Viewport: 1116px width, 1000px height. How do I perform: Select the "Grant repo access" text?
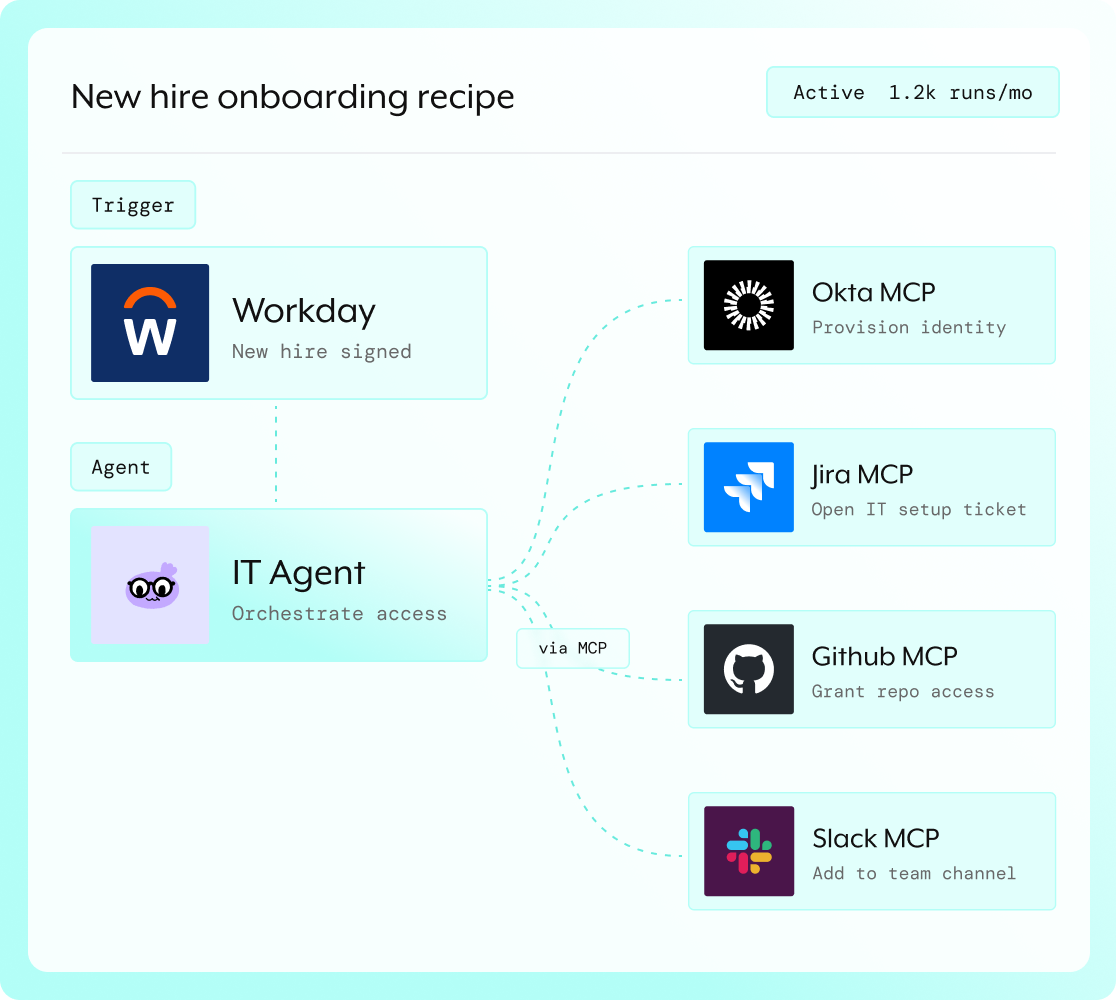tap(903, 692)
